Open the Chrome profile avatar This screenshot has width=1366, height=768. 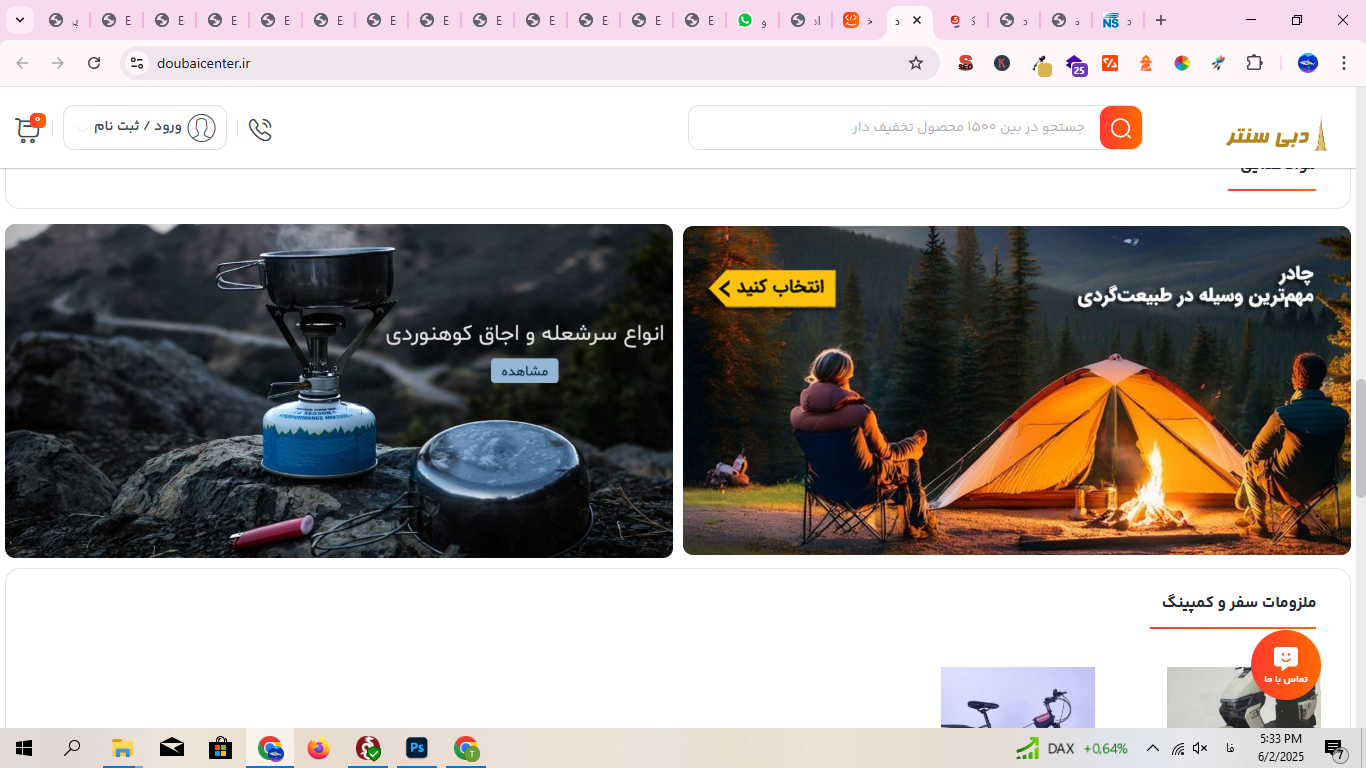[1307, 63]
